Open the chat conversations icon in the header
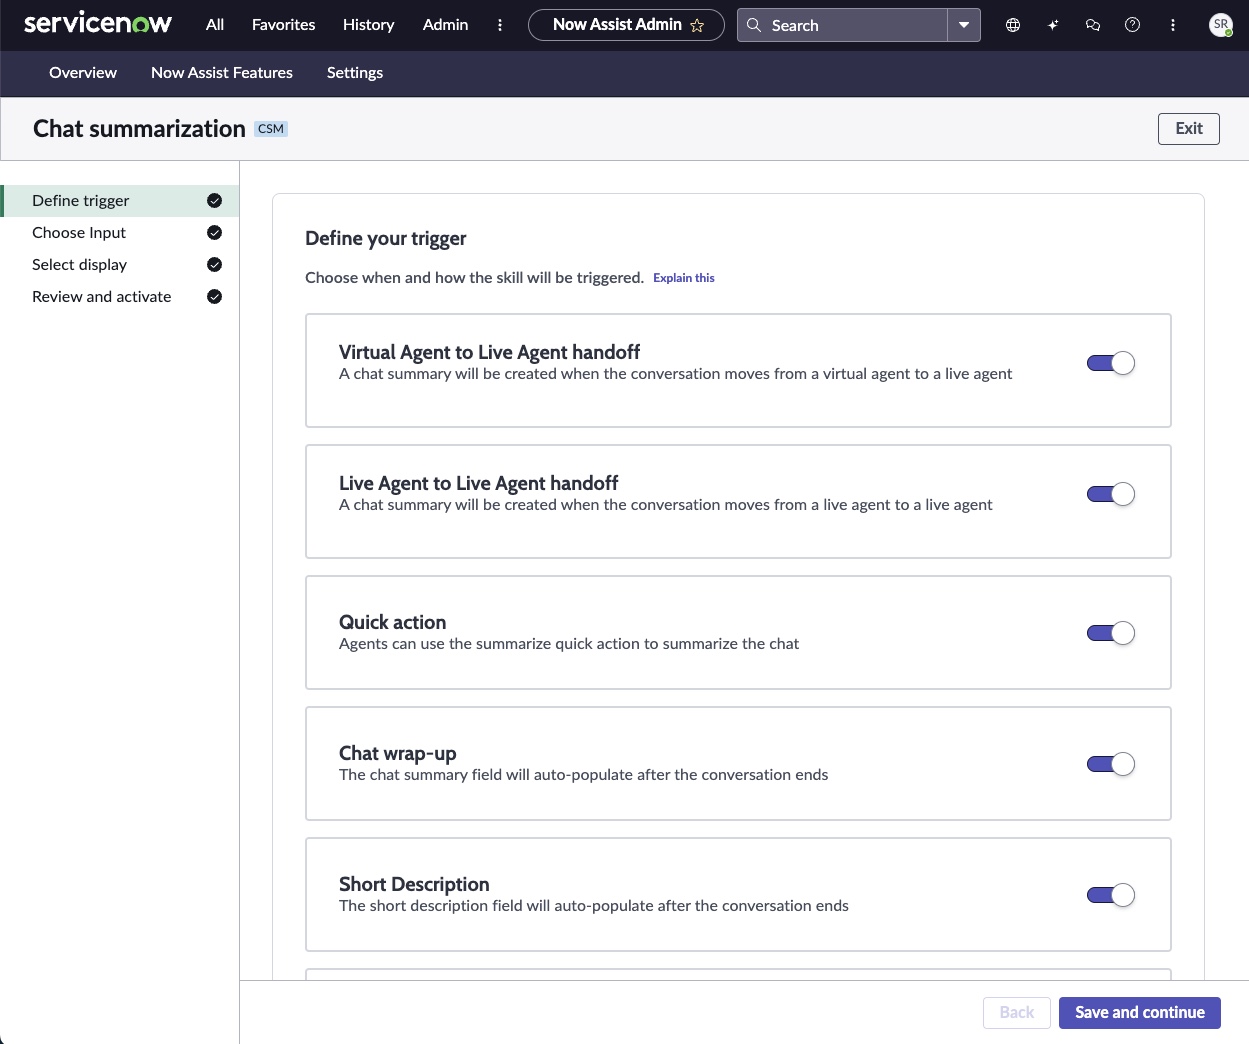 pyautogui.click(x=1093, y=25)
